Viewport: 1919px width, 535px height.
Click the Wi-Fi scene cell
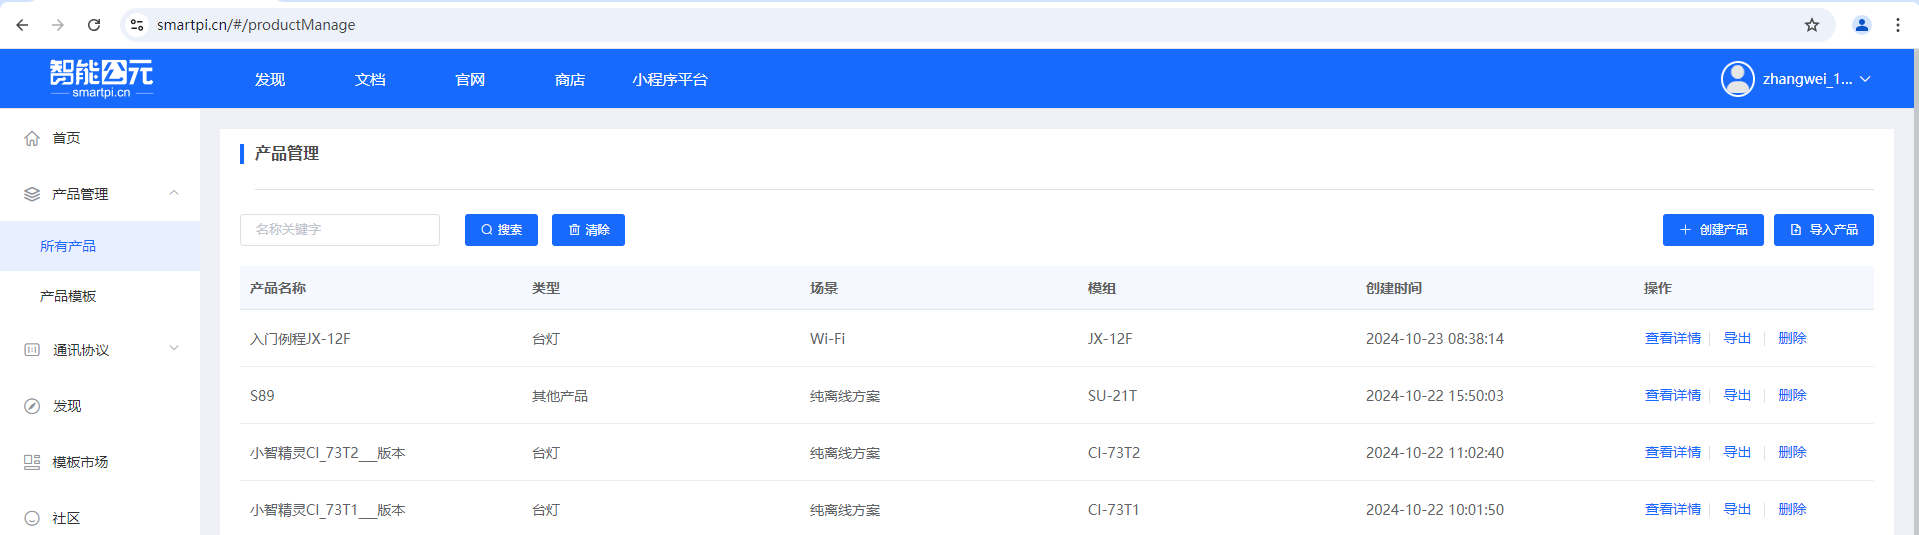pos(827,339)
